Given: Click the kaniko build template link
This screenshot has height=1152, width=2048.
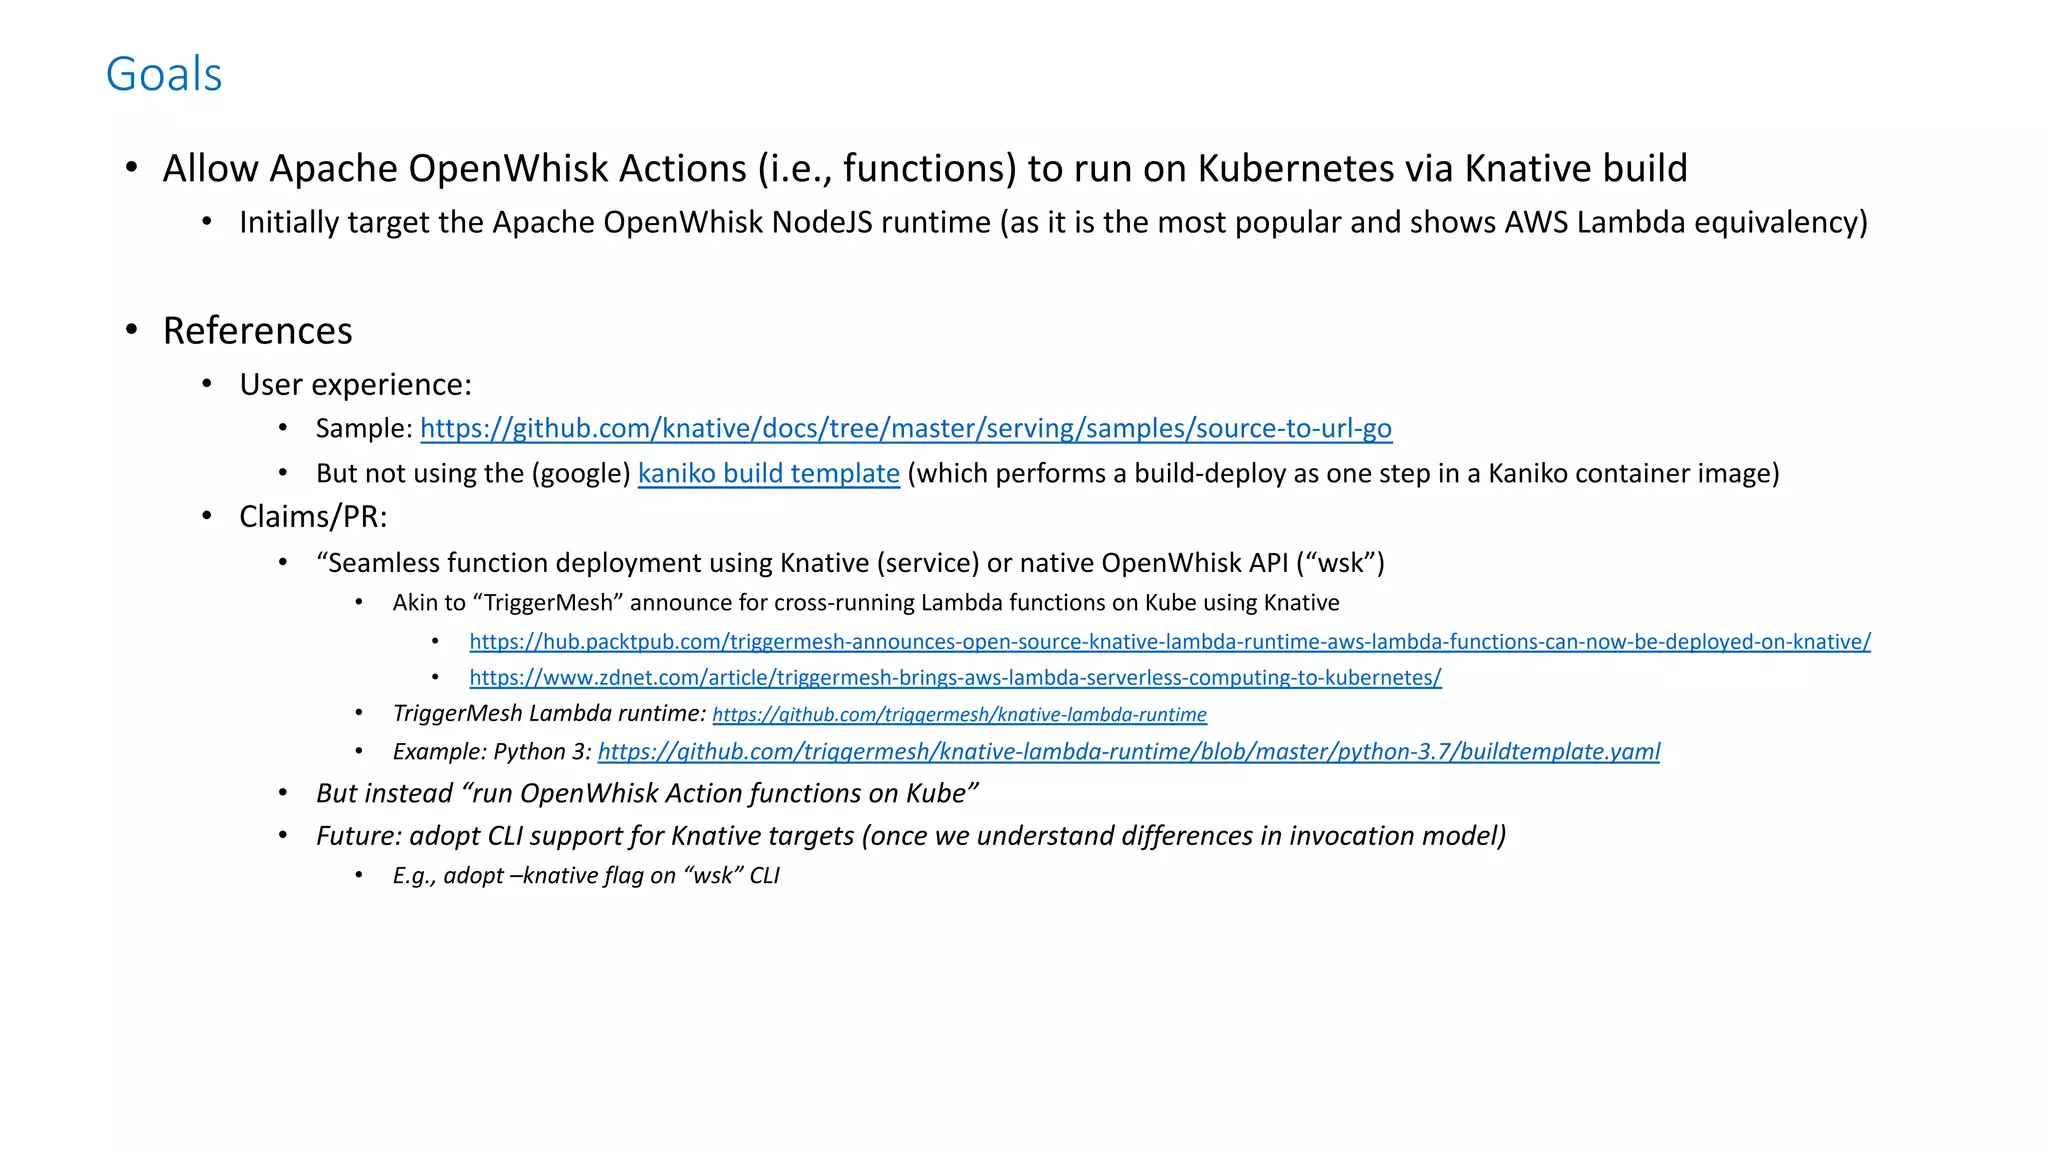Looking at the screenshot, I should coord(768,473).
